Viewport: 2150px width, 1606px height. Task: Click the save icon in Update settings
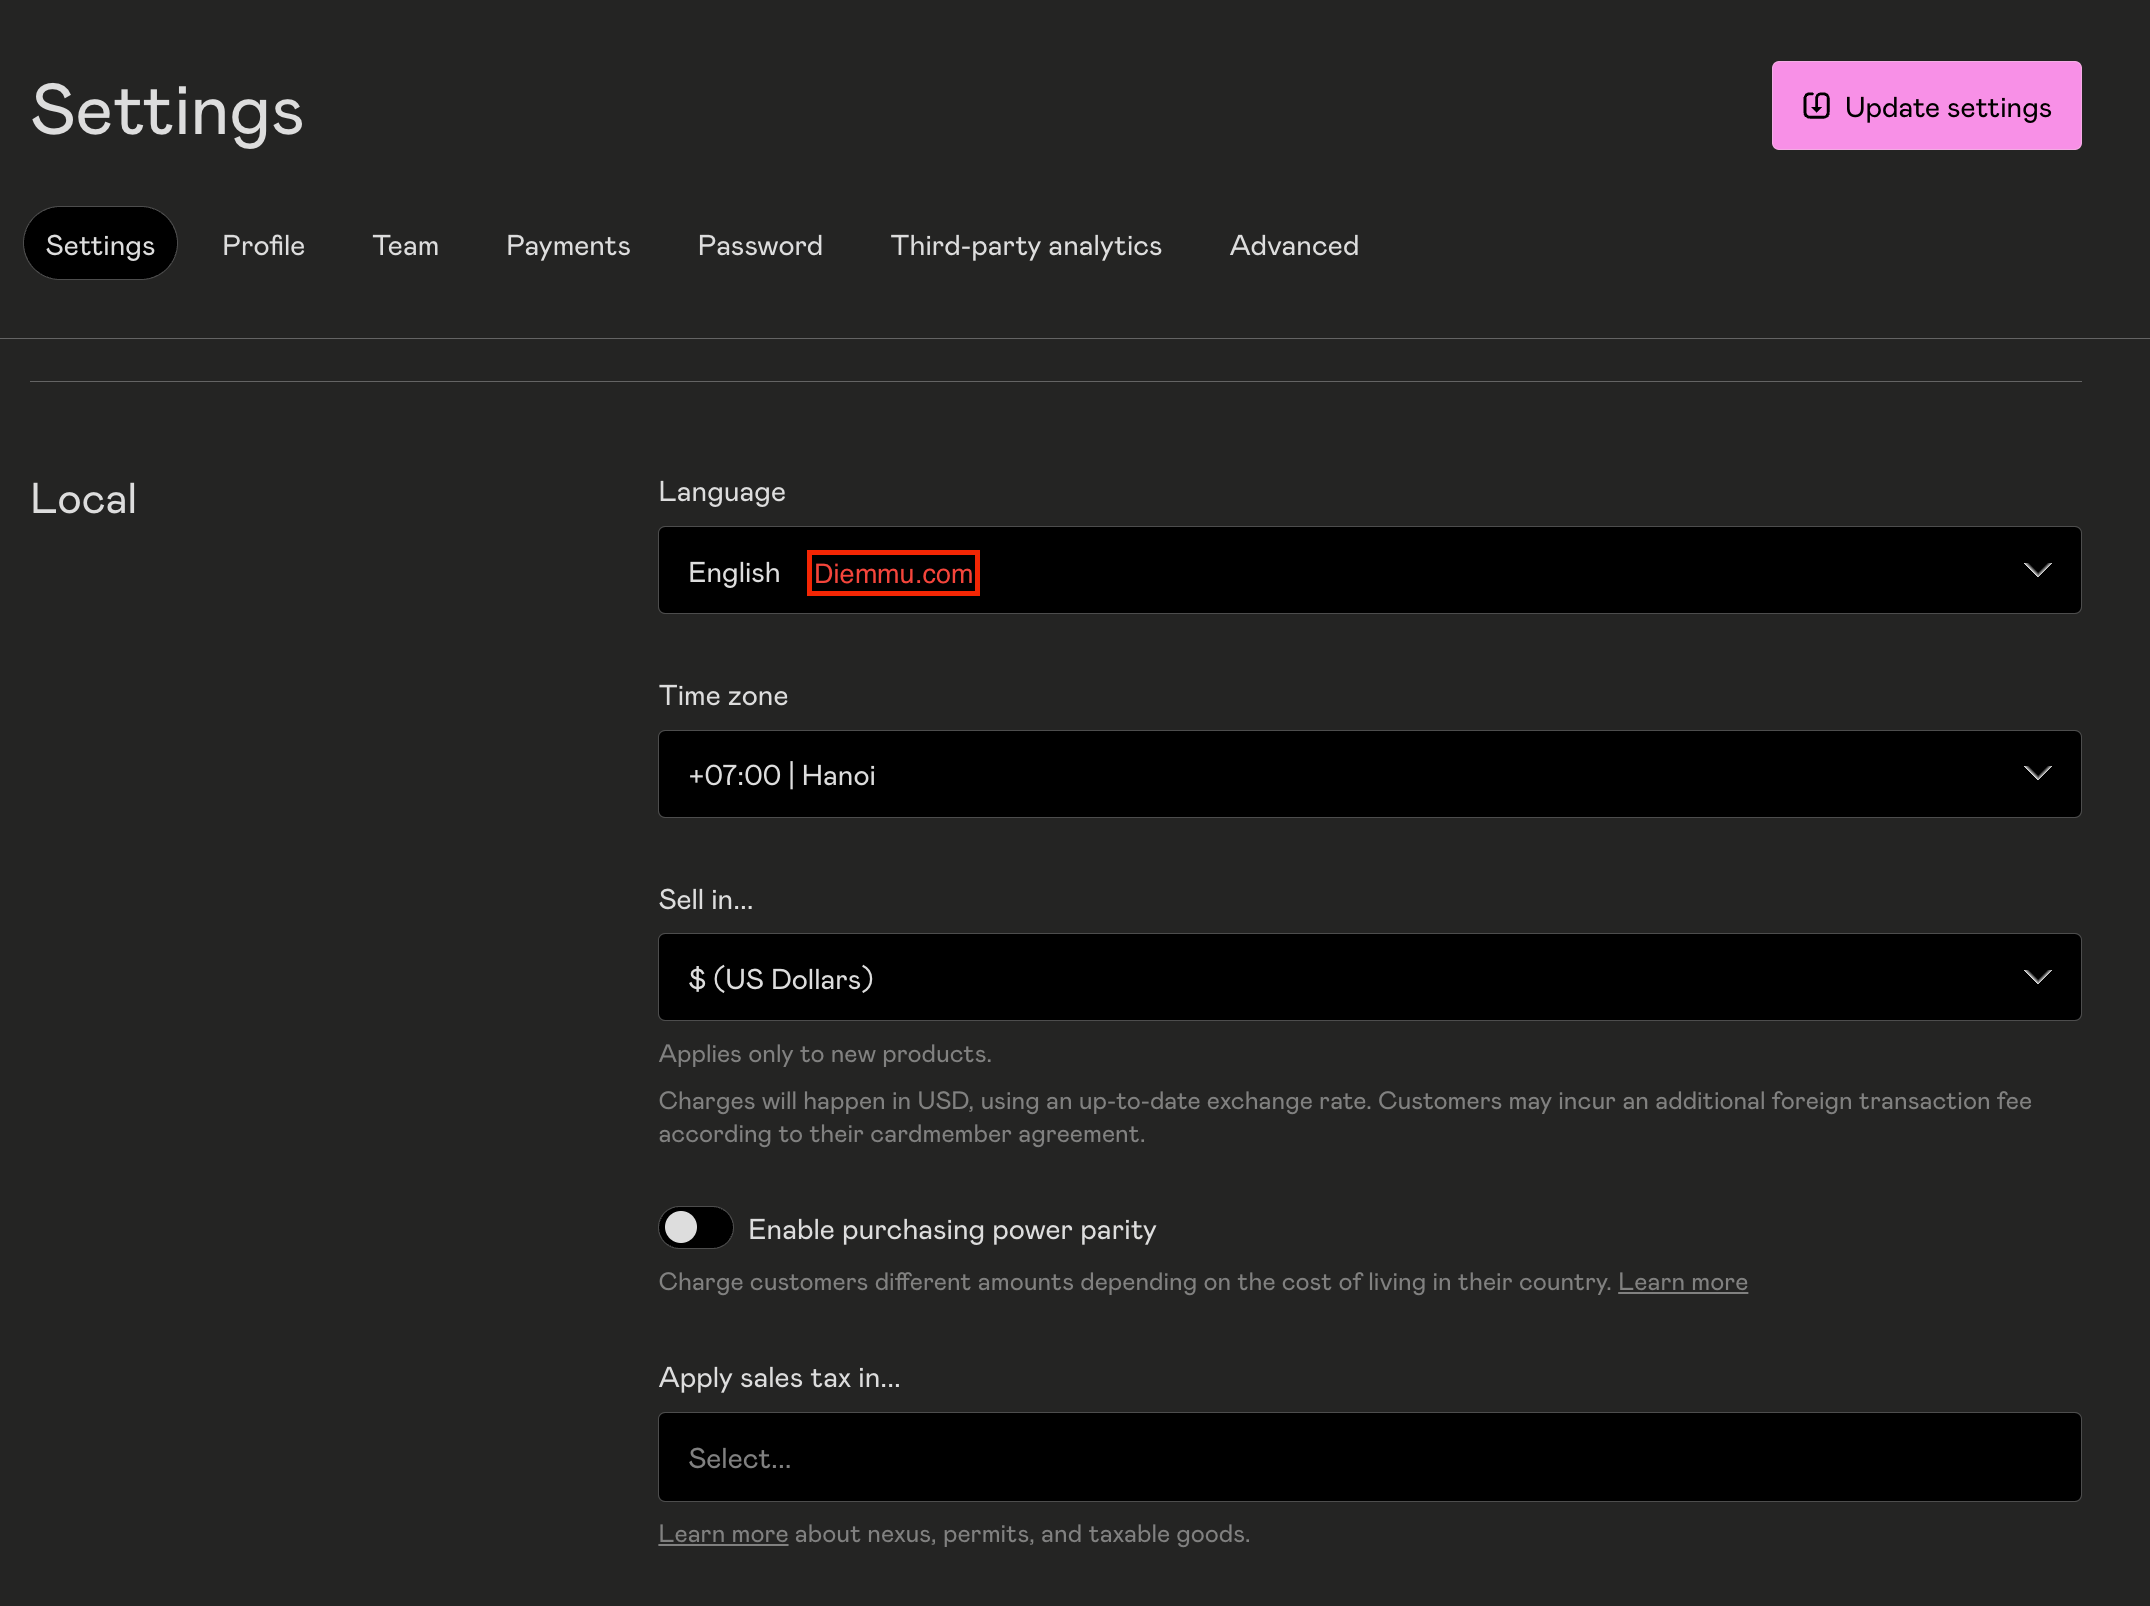point(1816,106)
